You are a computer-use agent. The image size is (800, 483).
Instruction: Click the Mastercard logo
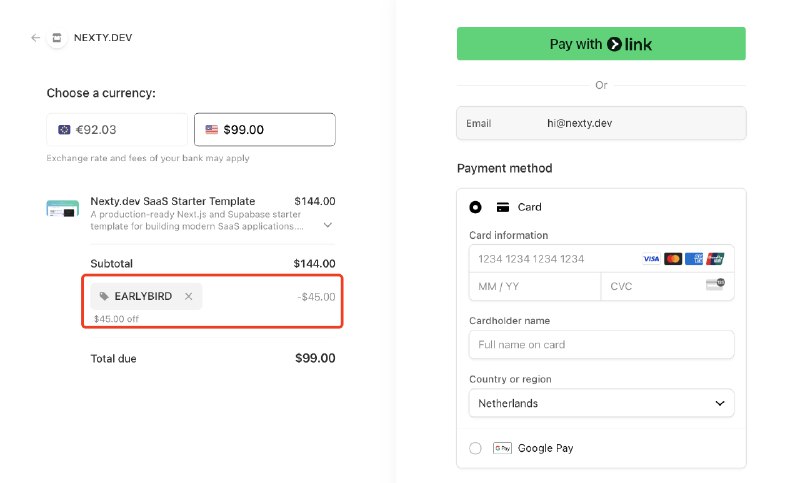672,259
